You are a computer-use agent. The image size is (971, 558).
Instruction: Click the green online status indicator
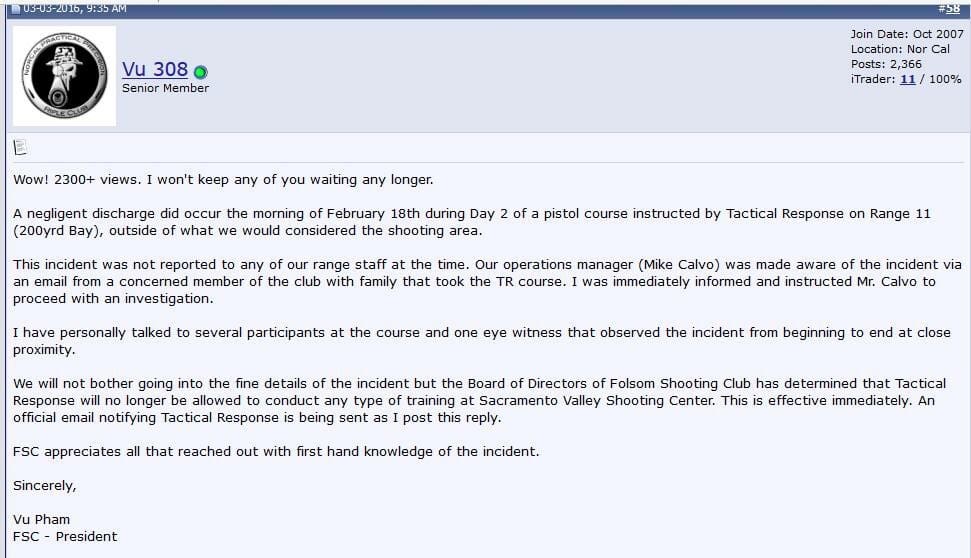tap(200, 72)
